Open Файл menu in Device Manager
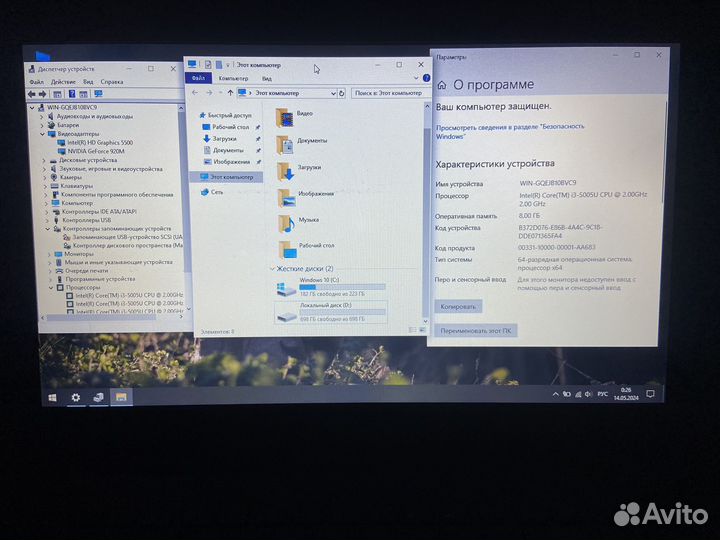Image resolution: width=720 pixels, height=540 pixels. coord(36,82)
